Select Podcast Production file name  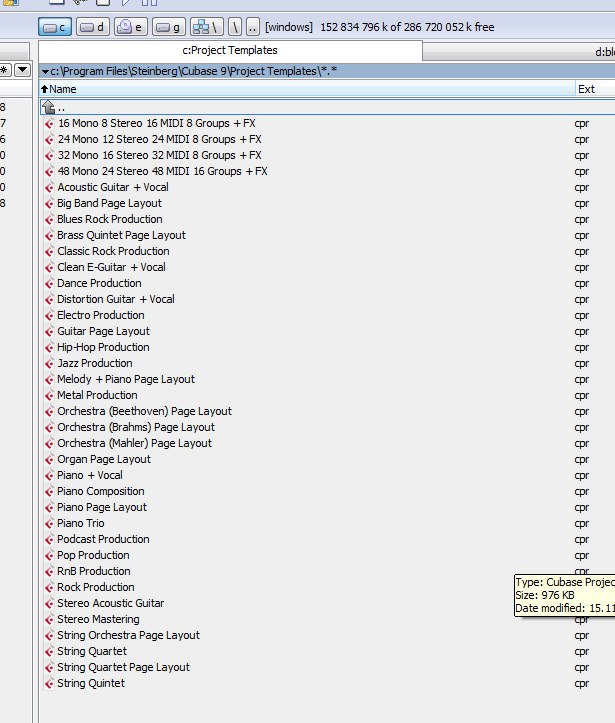[x=103, y=539]
